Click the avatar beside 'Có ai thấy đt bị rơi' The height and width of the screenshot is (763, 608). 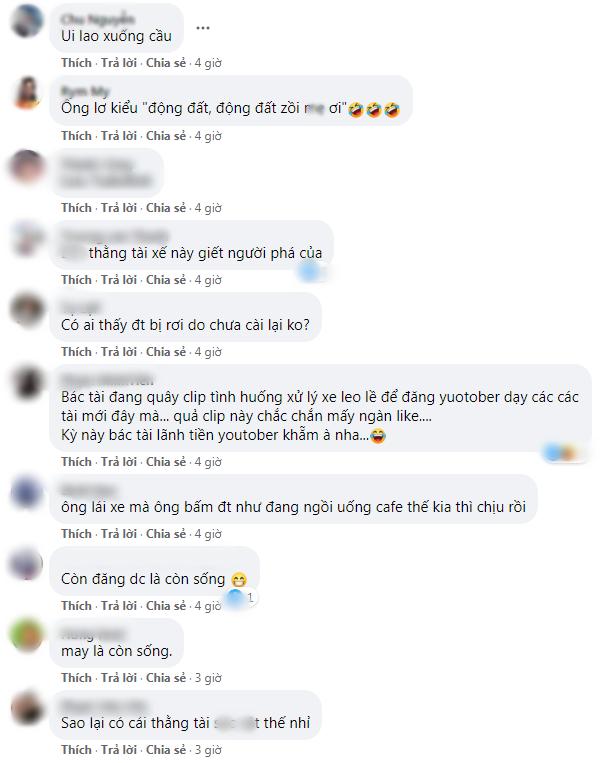pyautogui.click(x=27, y=309)
